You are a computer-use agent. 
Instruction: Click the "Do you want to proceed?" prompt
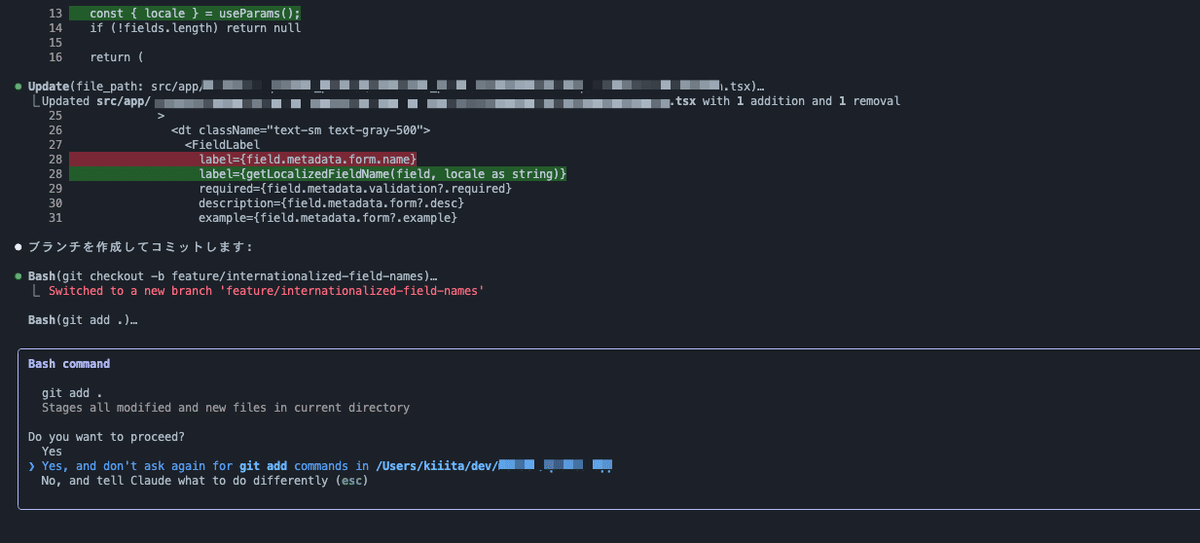coord(107,437)
